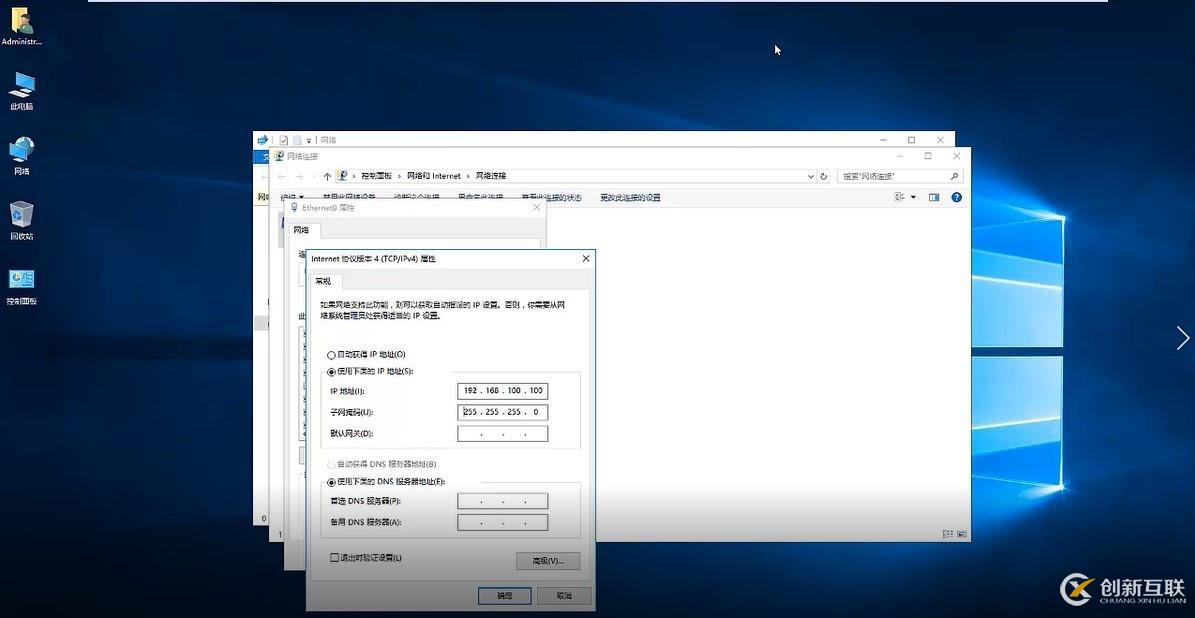Click the 首选 DNS 服务器 input field
Viewport: 1195px width, 618px height.
pos(502,501)
